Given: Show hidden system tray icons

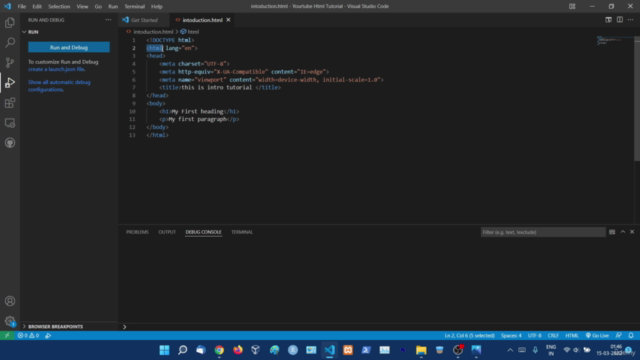Looking at the screenshot, I should coord(510,350).
